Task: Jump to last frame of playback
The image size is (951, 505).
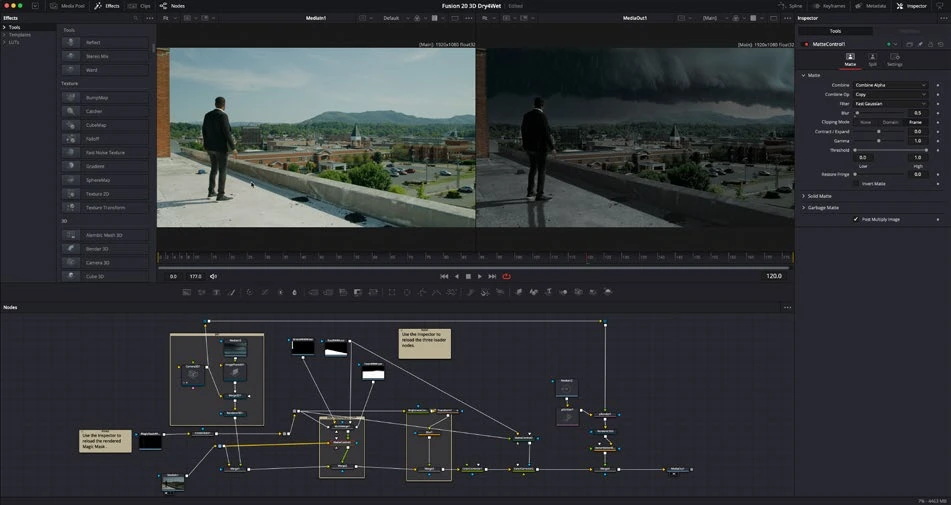Action: (492, 276)
